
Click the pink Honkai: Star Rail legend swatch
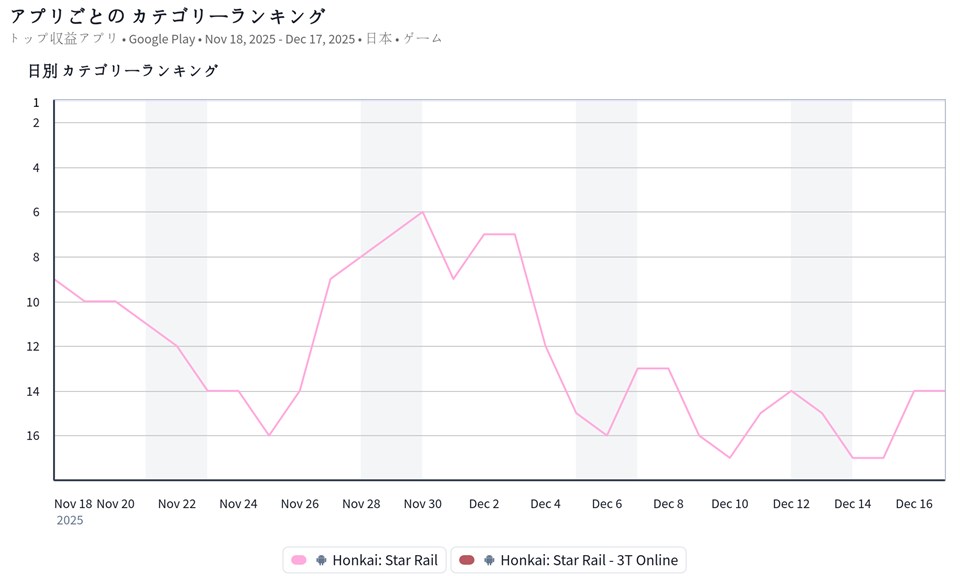click(299, 560)
